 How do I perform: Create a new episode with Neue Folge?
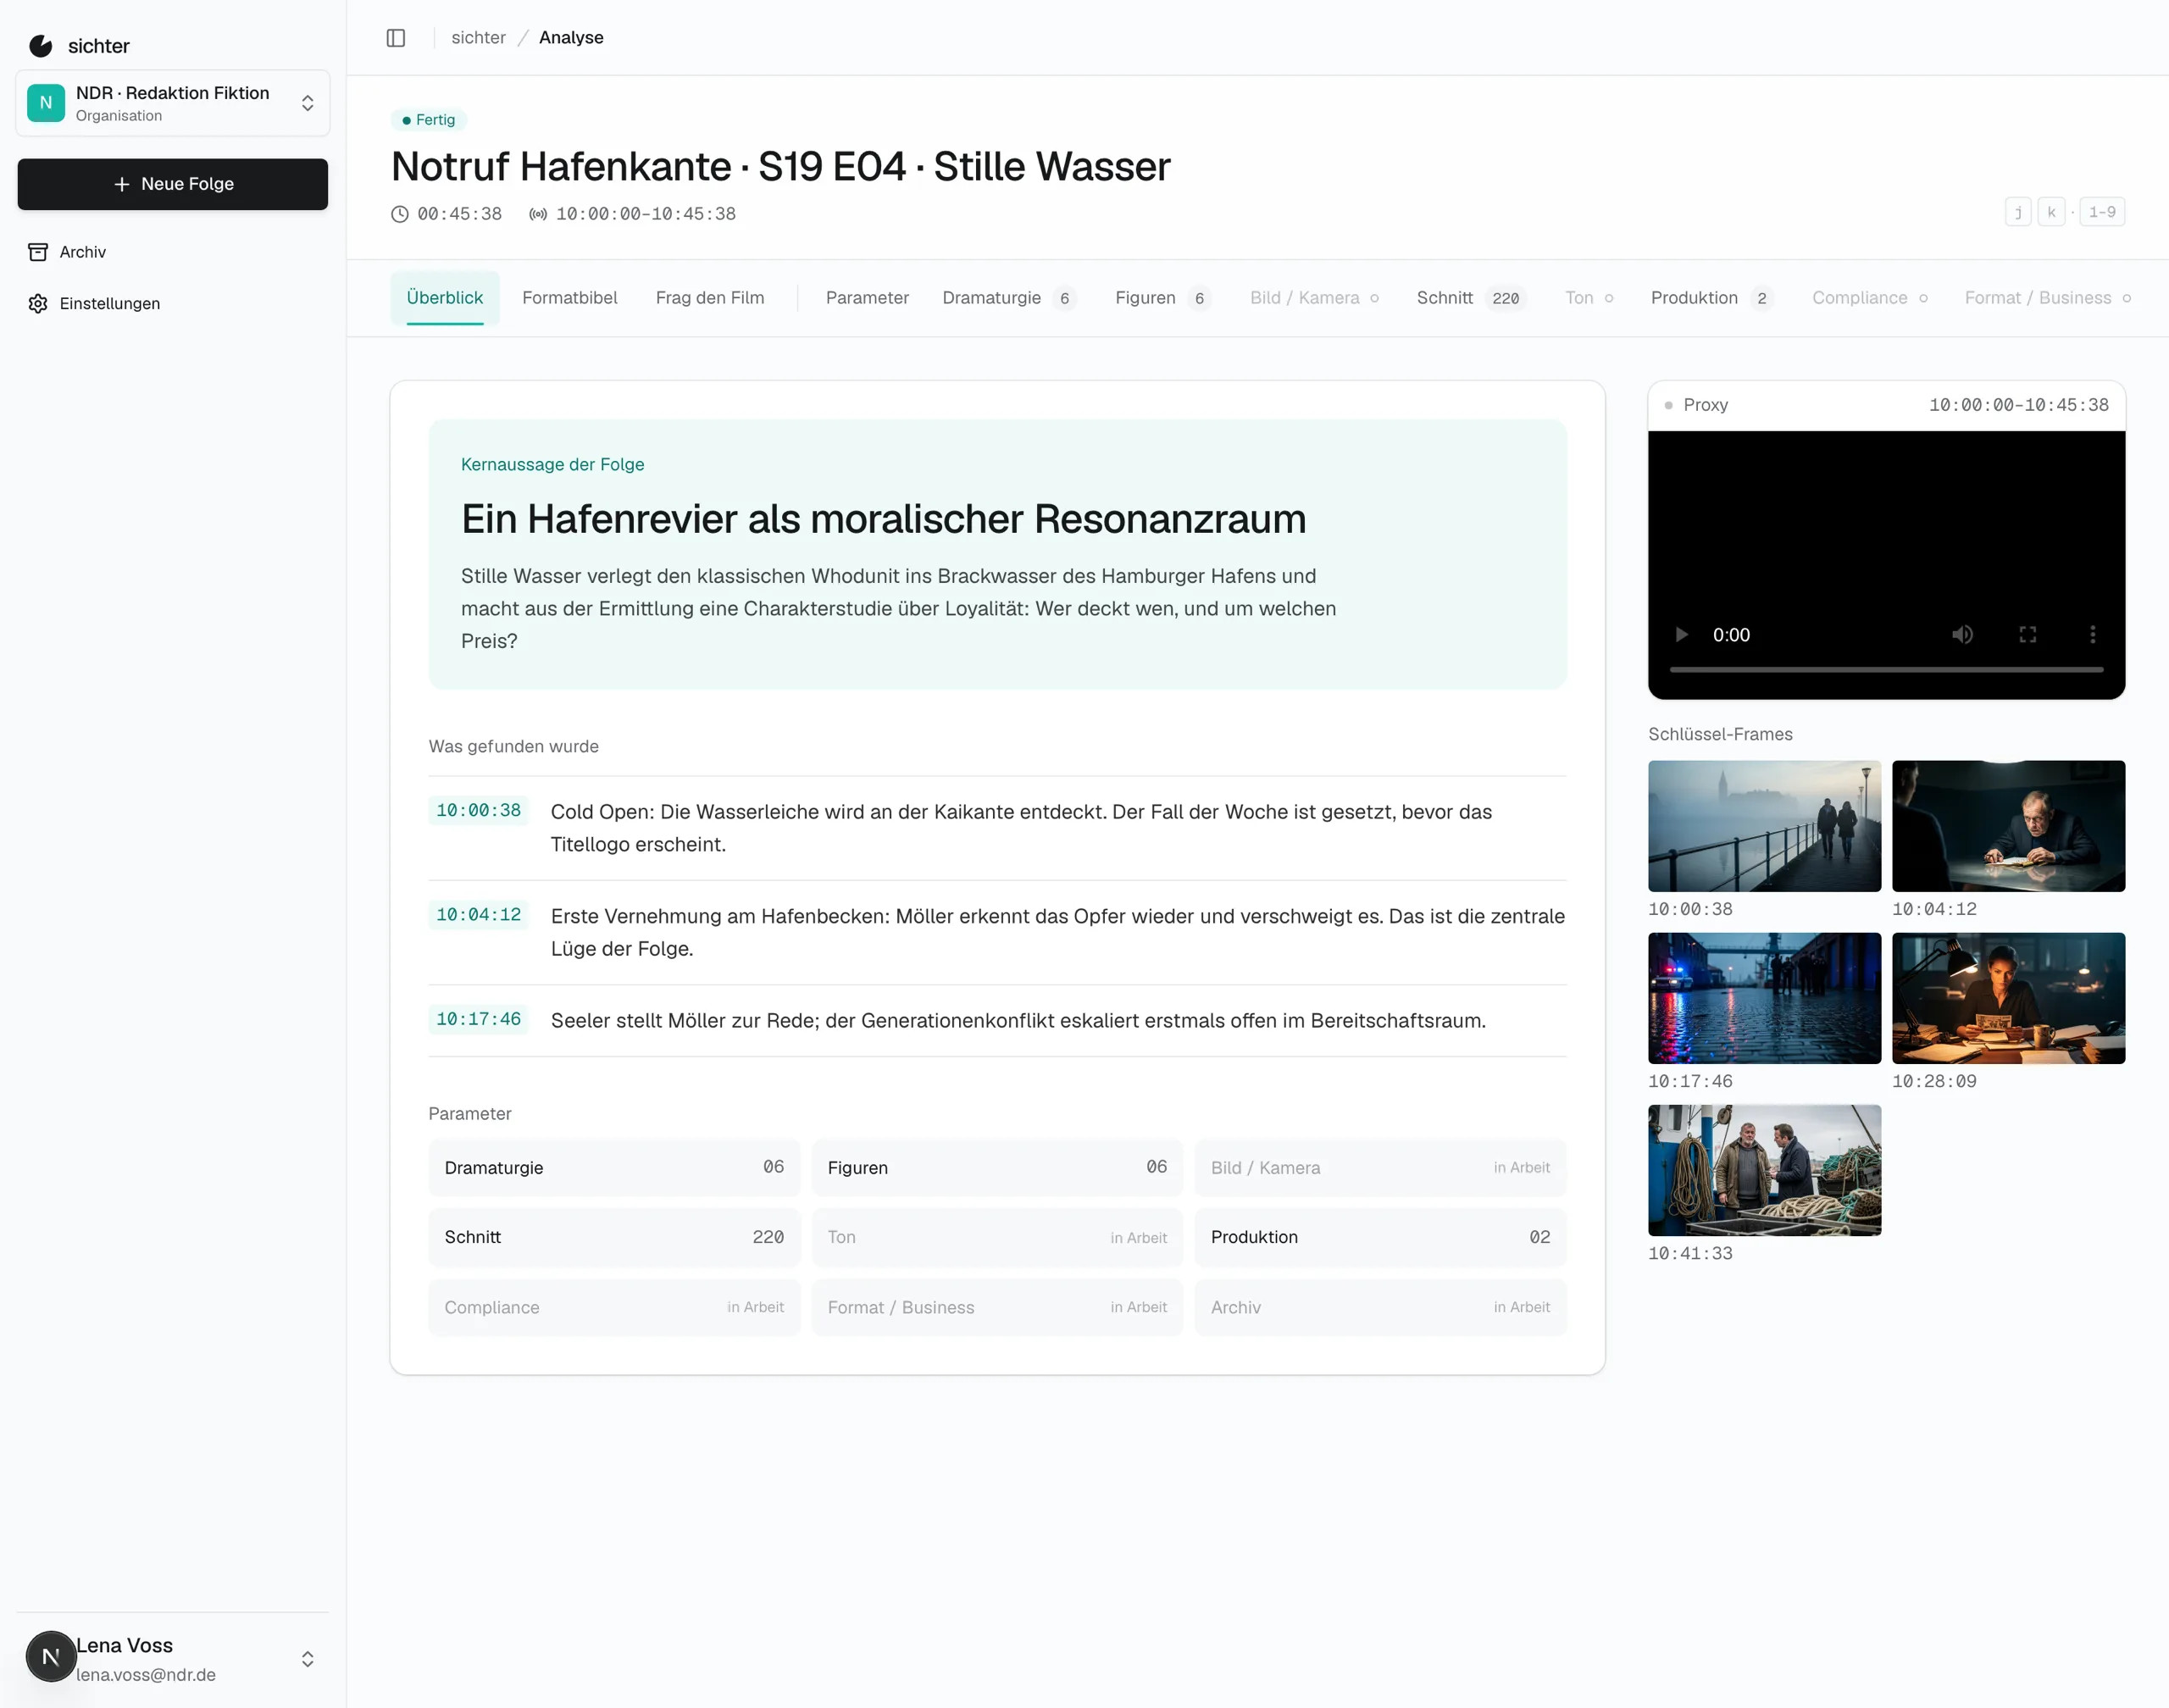tap(172, 184)
